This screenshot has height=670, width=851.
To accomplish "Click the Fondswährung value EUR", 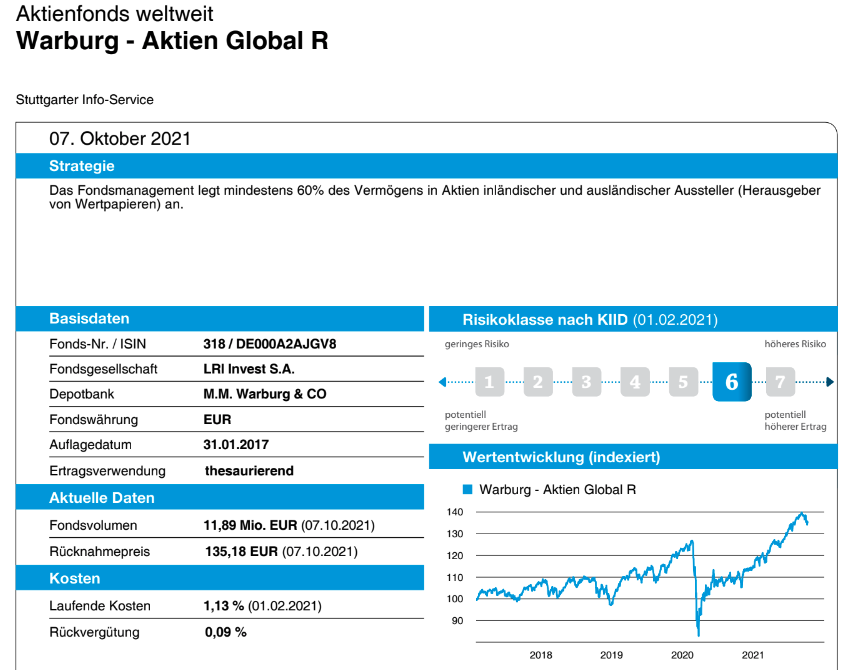I will [x=217, y=419].
